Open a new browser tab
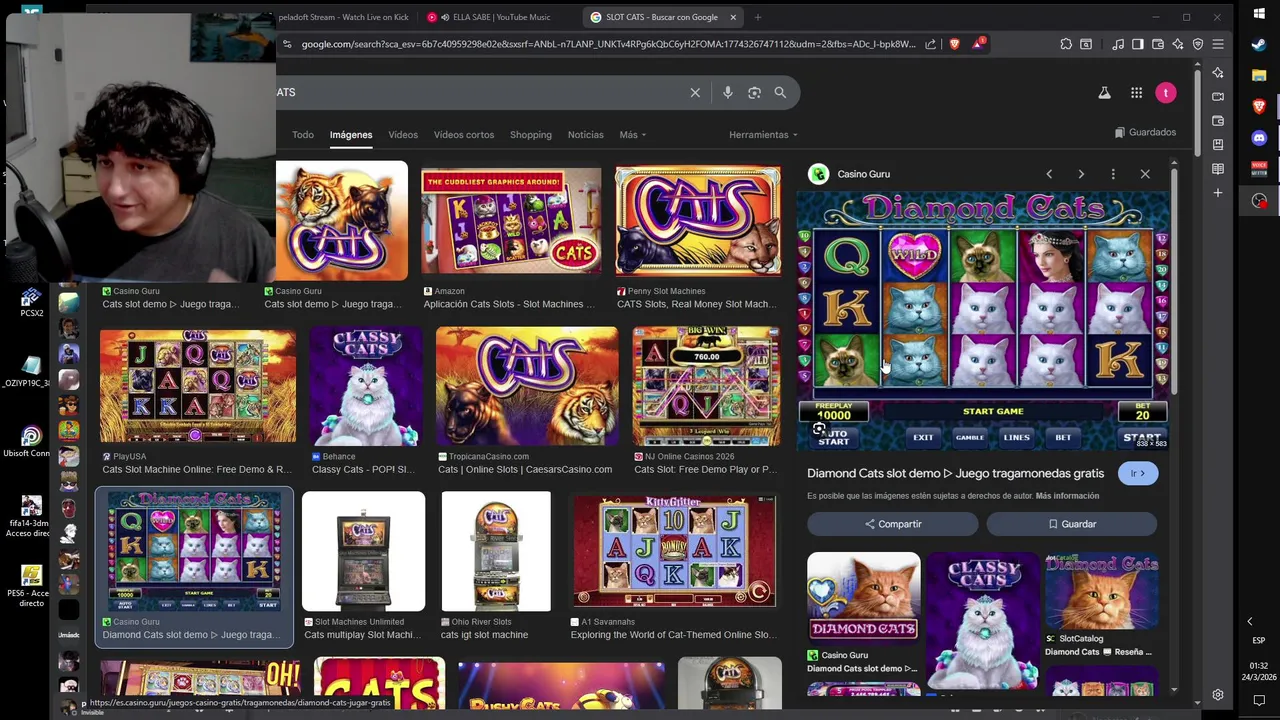 pyautogui.click(x=757, y=17)
